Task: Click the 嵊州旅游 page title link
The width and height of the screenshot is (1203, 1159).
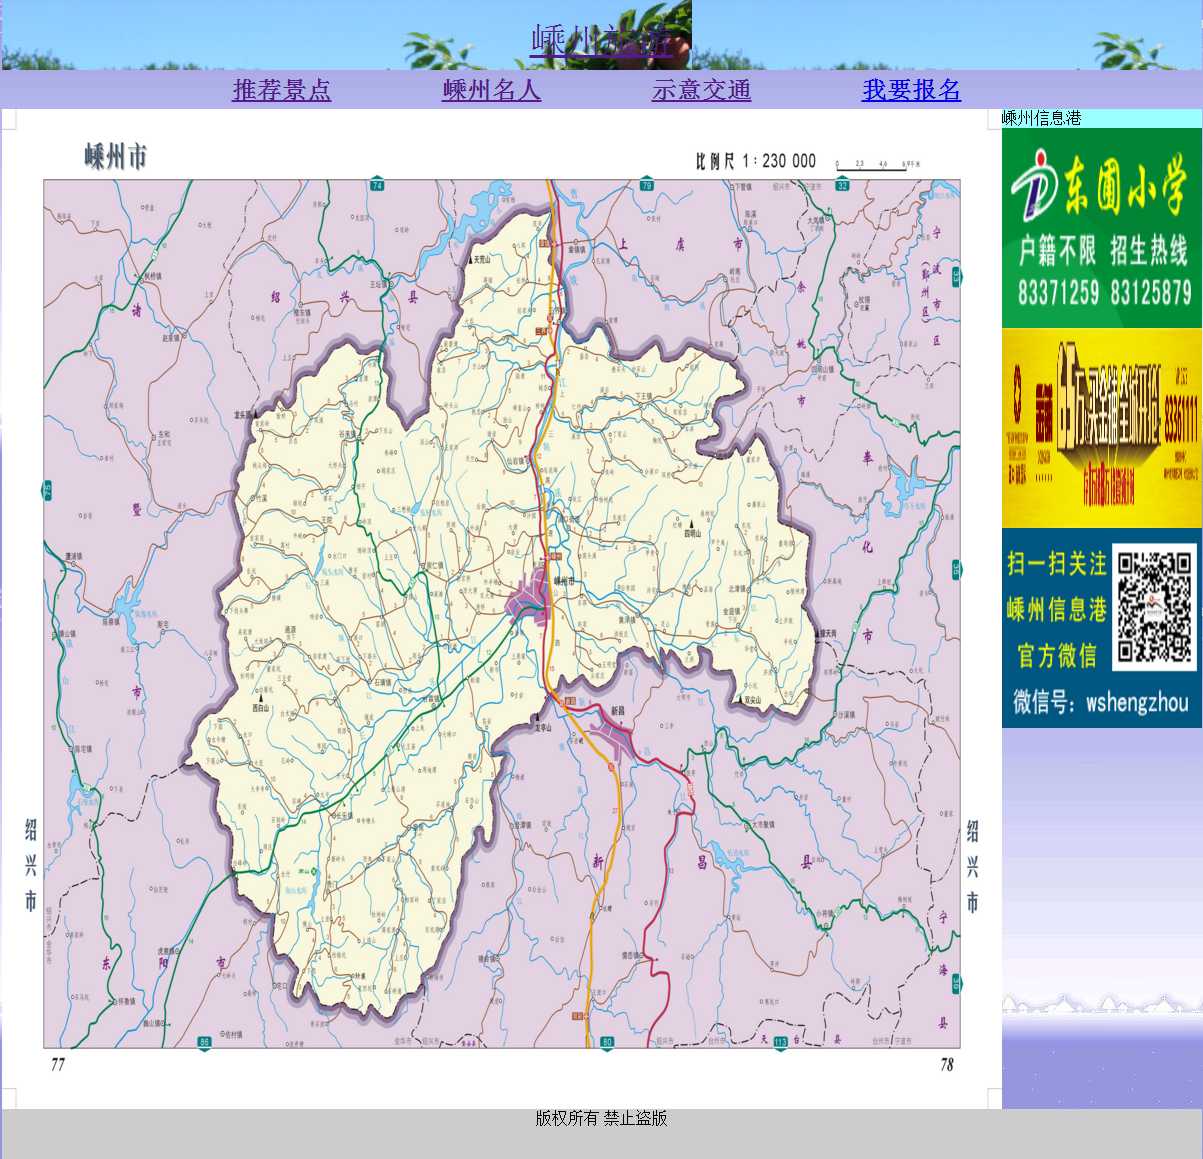Action: (601, 40)
